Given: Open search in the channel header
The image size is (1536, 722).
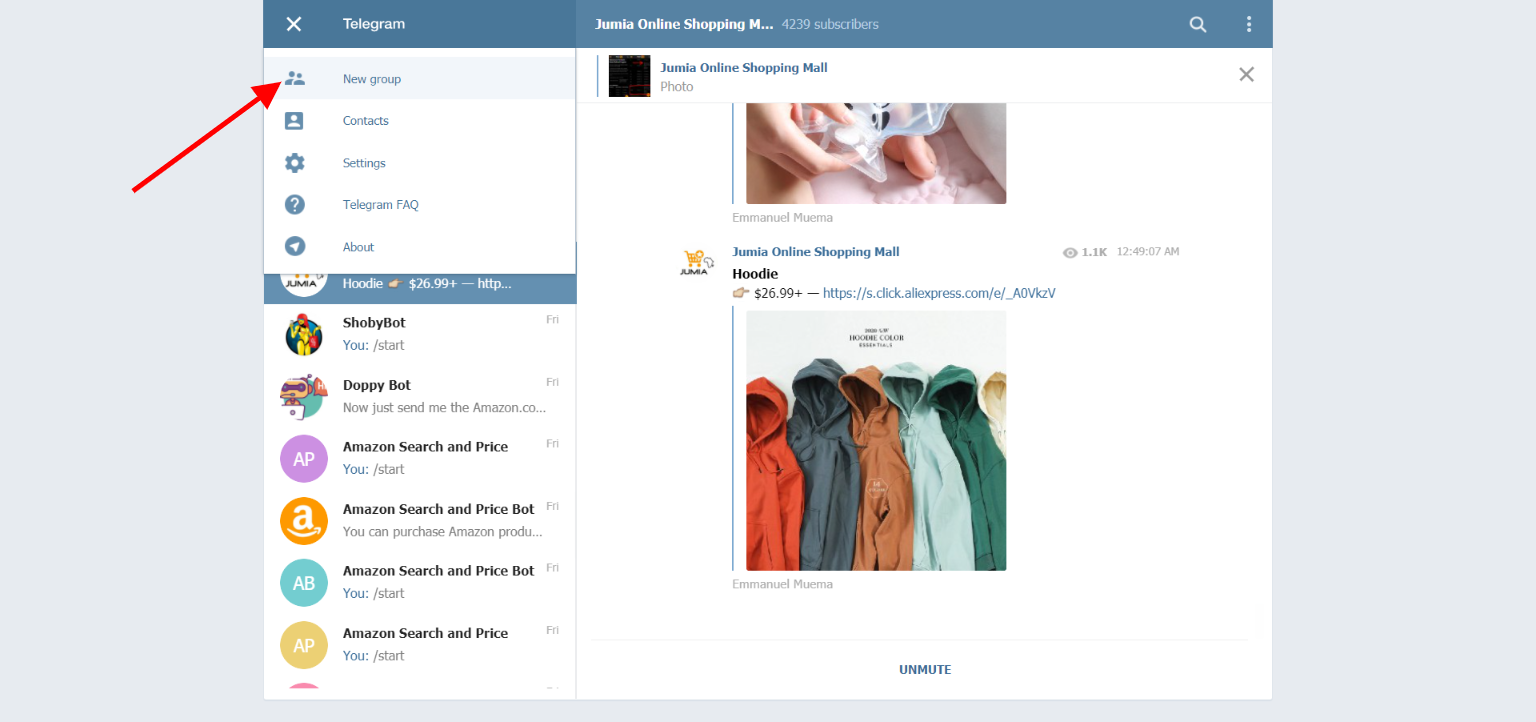Looking at the screenshot, I should pos(1197,24).
